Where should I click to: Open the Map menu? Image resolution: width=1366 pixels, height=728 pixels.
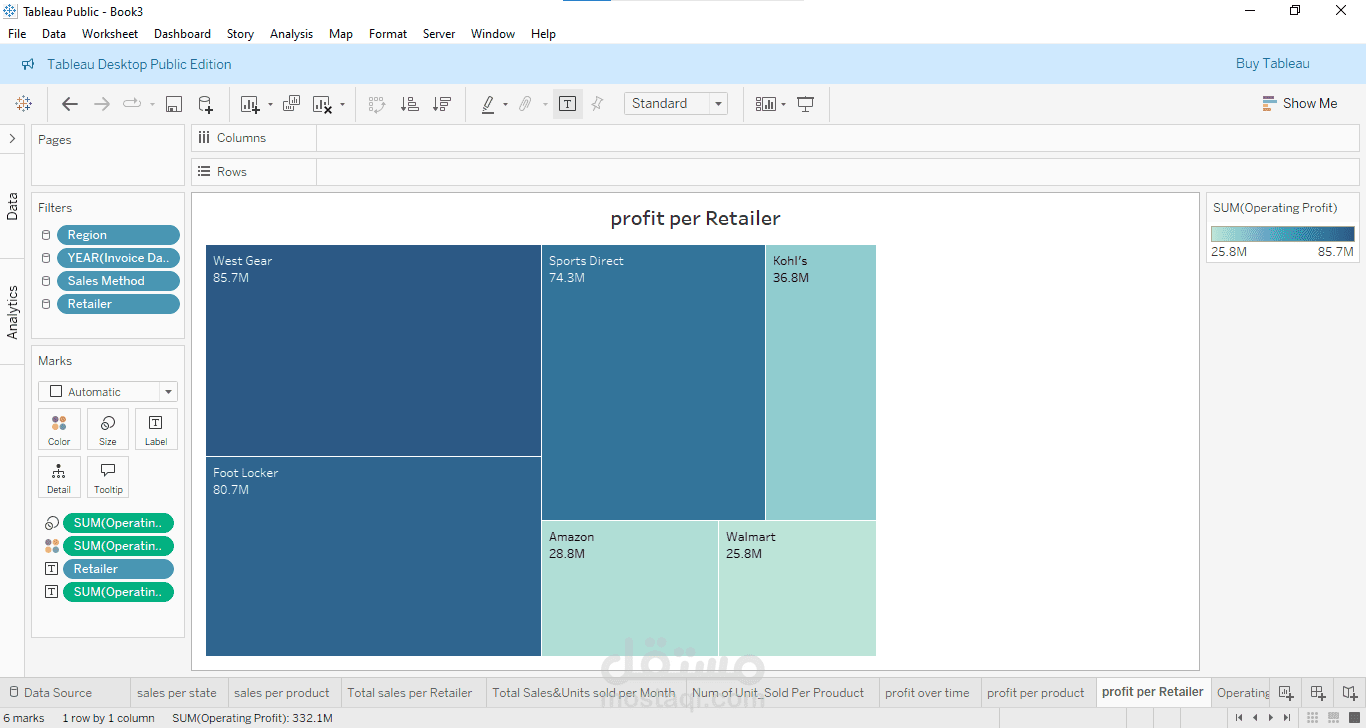[x=341, y=33]
